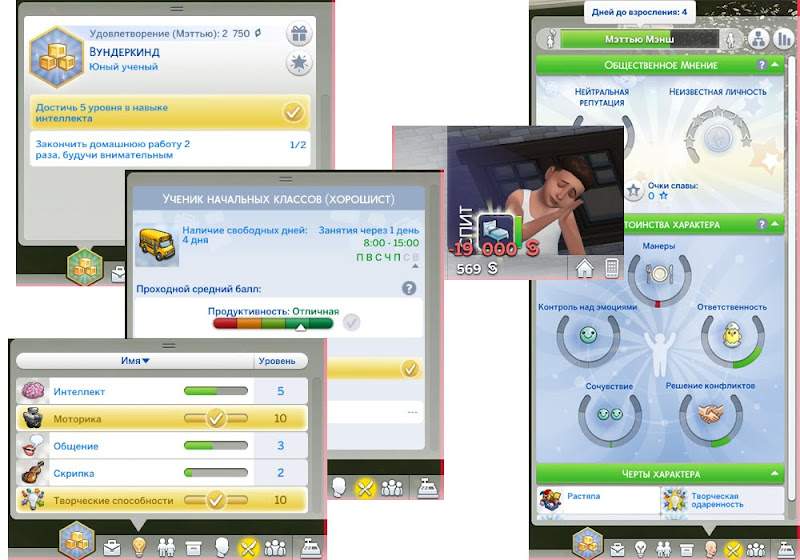800x560 pixels.
Task: Click checkmark on Творческие способности skill row
Action: coord(216,500)
